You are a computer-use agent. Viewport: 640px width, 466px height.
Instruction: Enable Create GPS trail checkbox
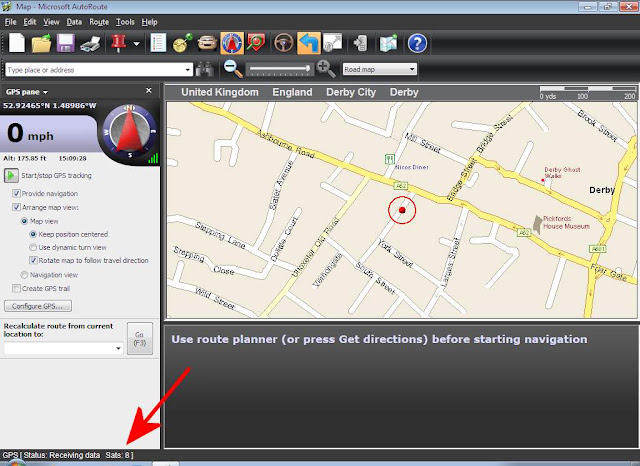pyautogui.click(x=16, y=288)
